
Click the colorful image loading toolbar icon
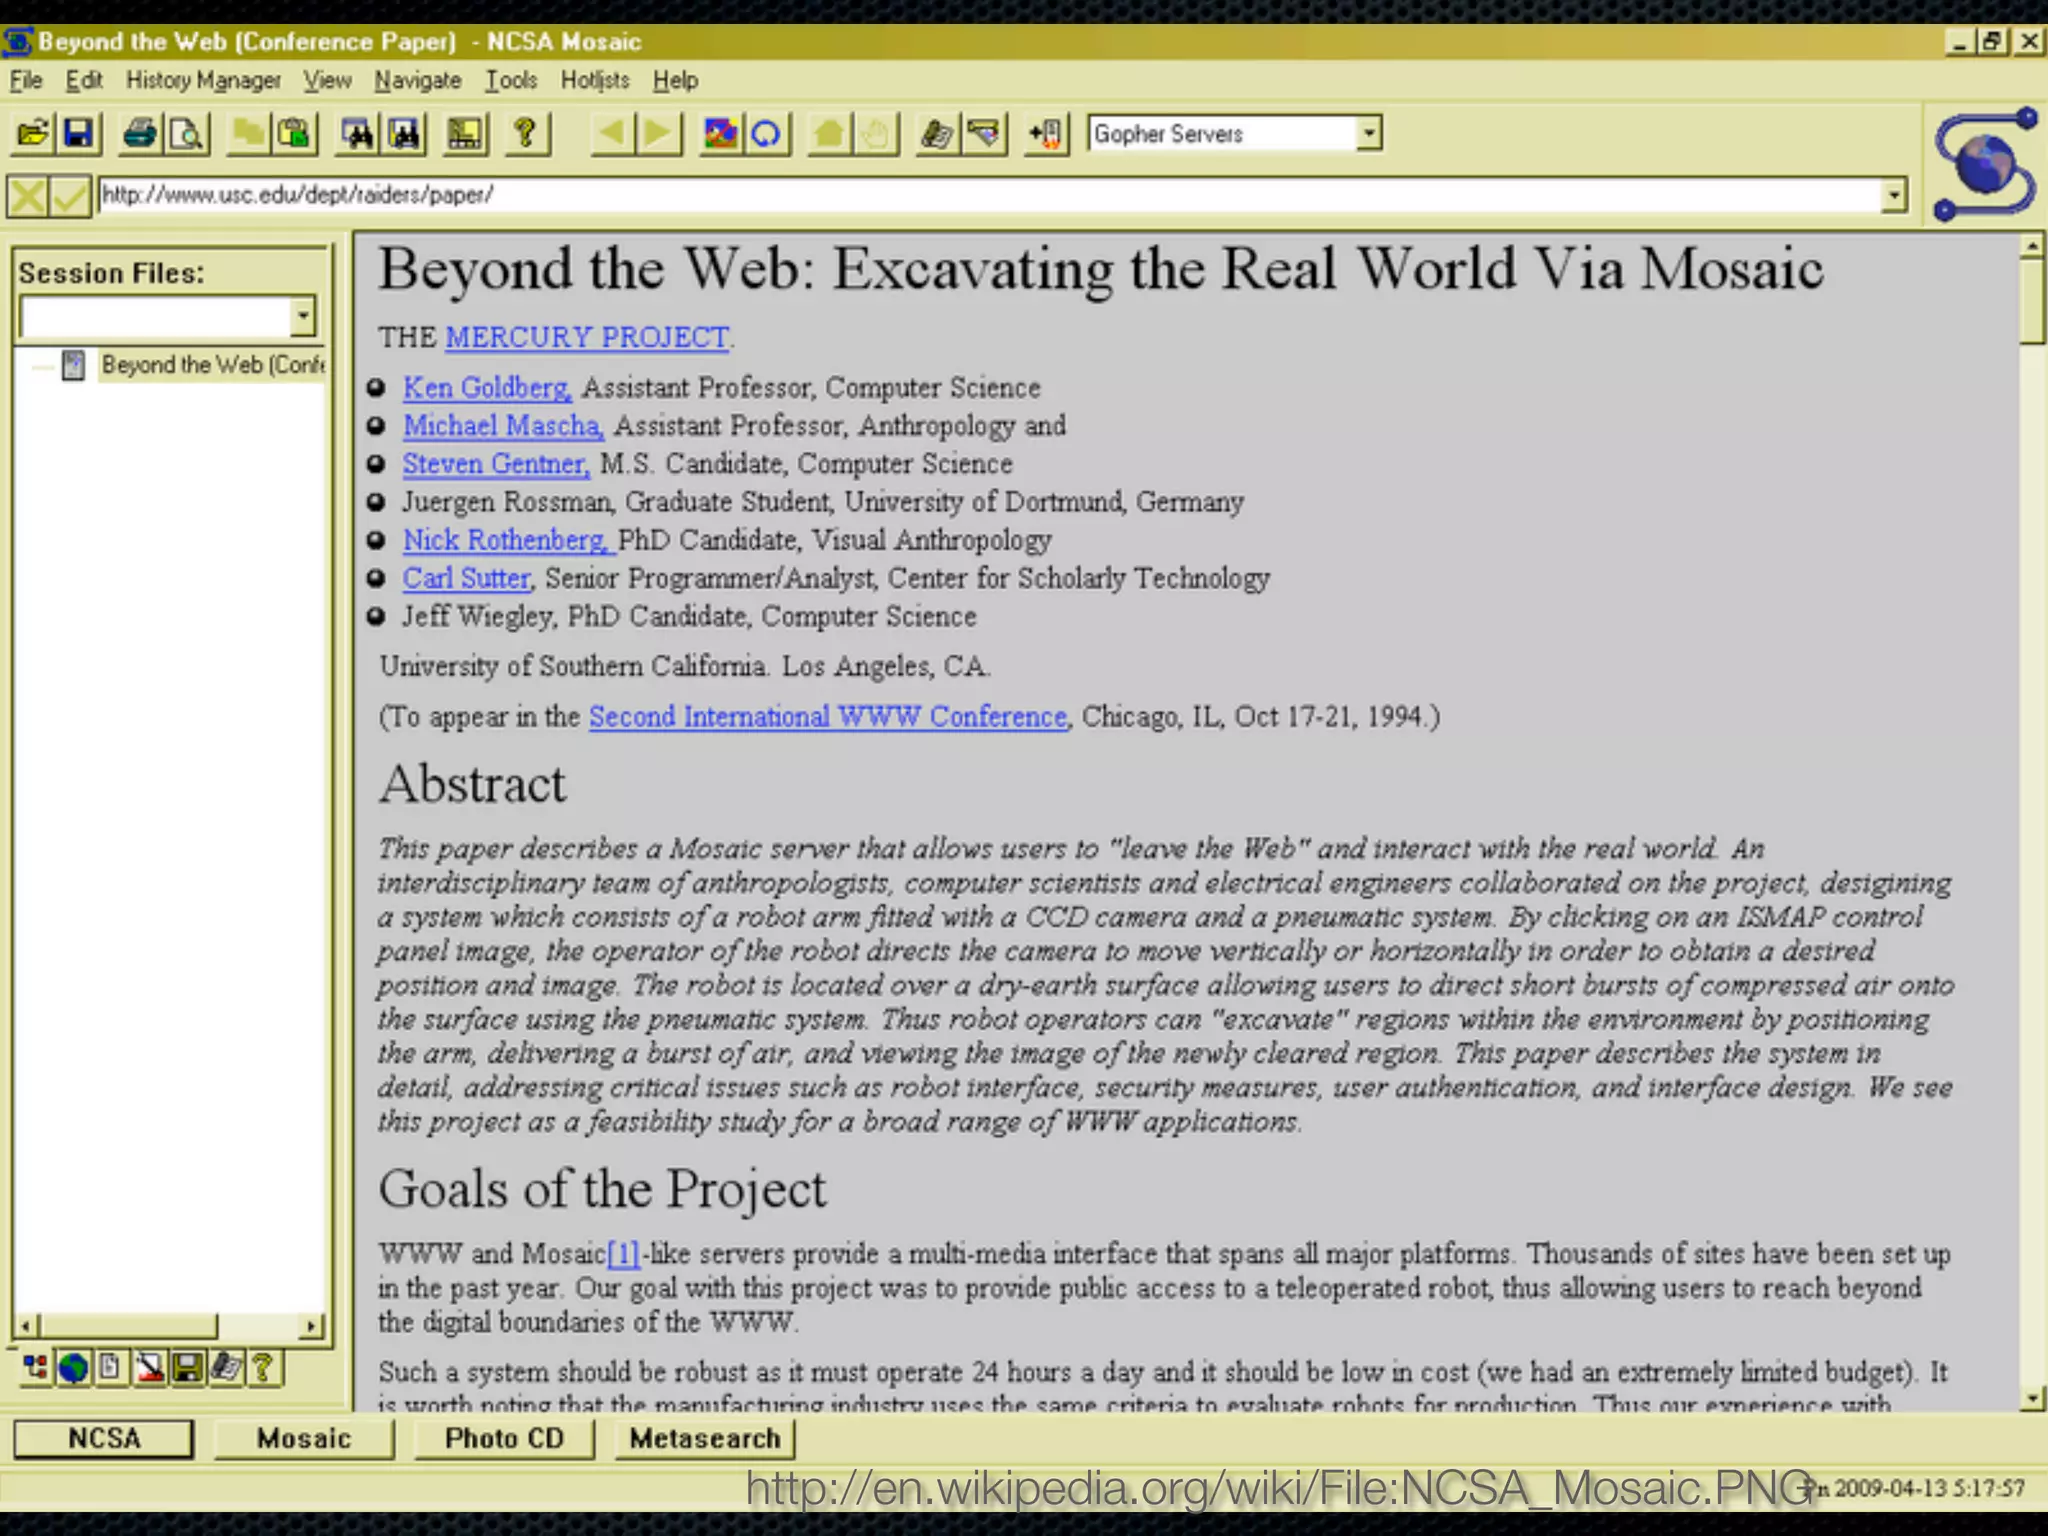[x=720, y=134]
